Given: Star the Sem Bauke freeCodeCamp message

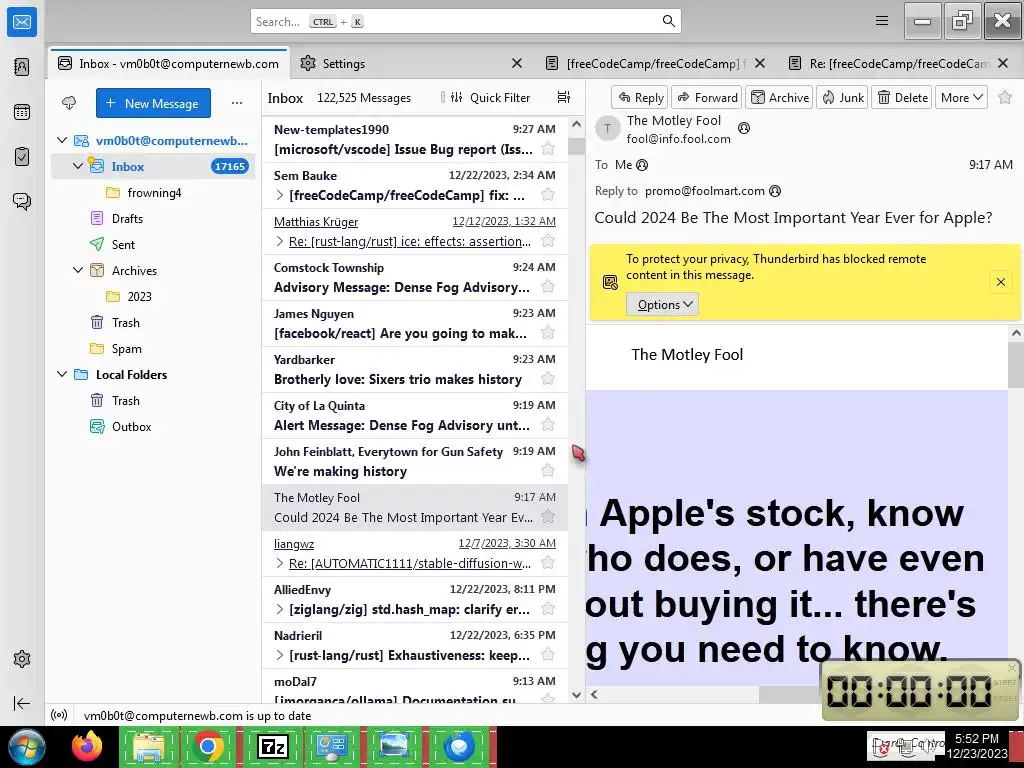Looking at the screenshot, I should click(549, 195).
